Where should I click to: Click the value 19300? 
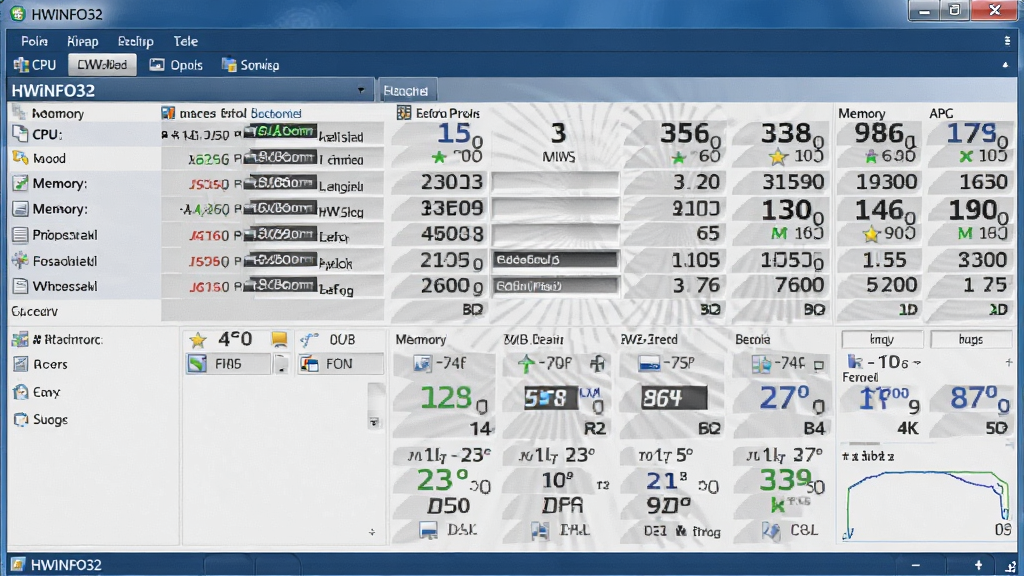click(x=886, y=182)
